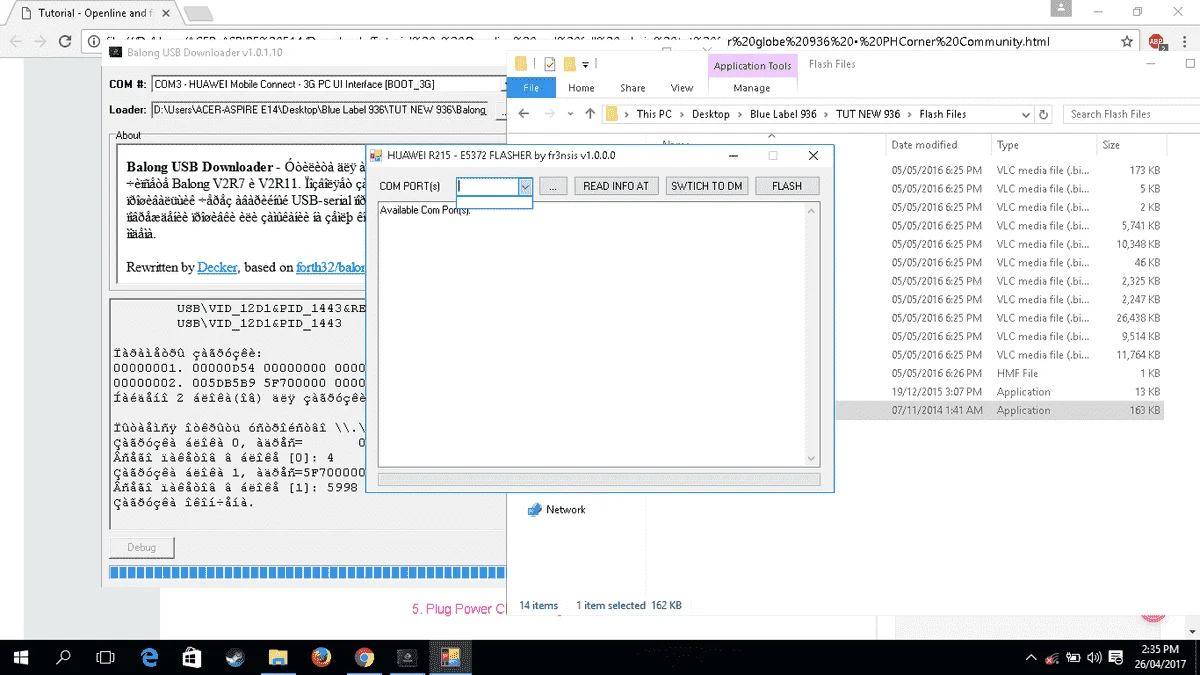Viewport: 1200px width, 675px height.
Task: Select the Application Tools contextual tab
Action: (752, 66)
